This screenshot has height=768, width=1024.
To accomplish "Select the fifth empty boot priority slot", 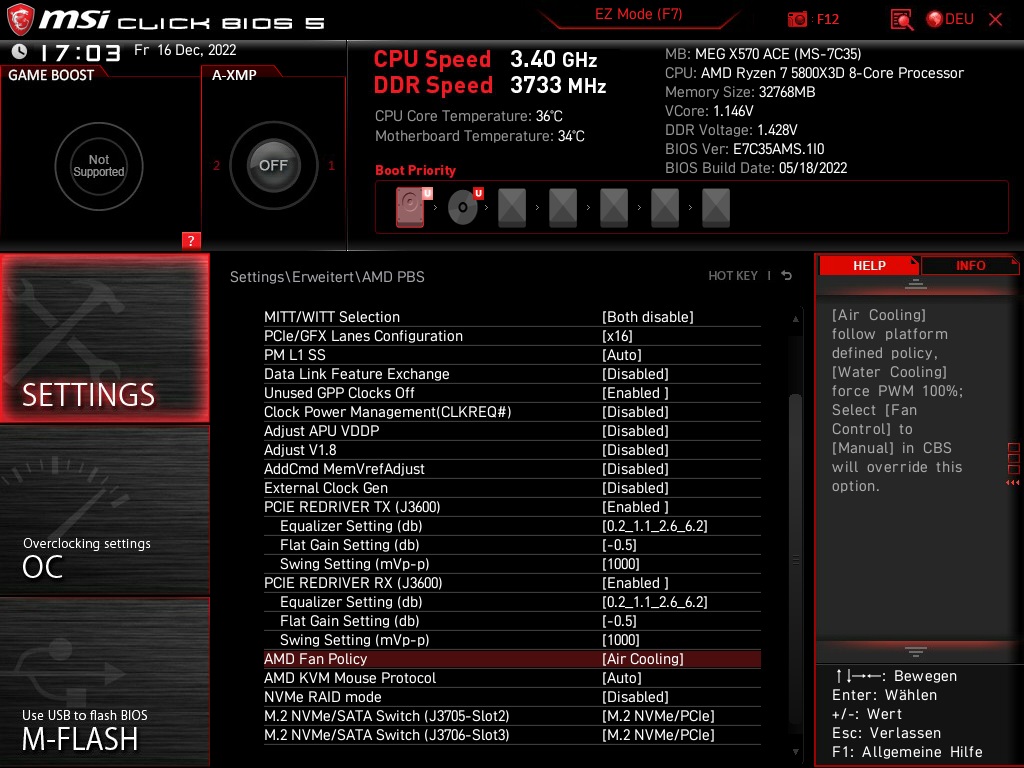I will [614, 208].
